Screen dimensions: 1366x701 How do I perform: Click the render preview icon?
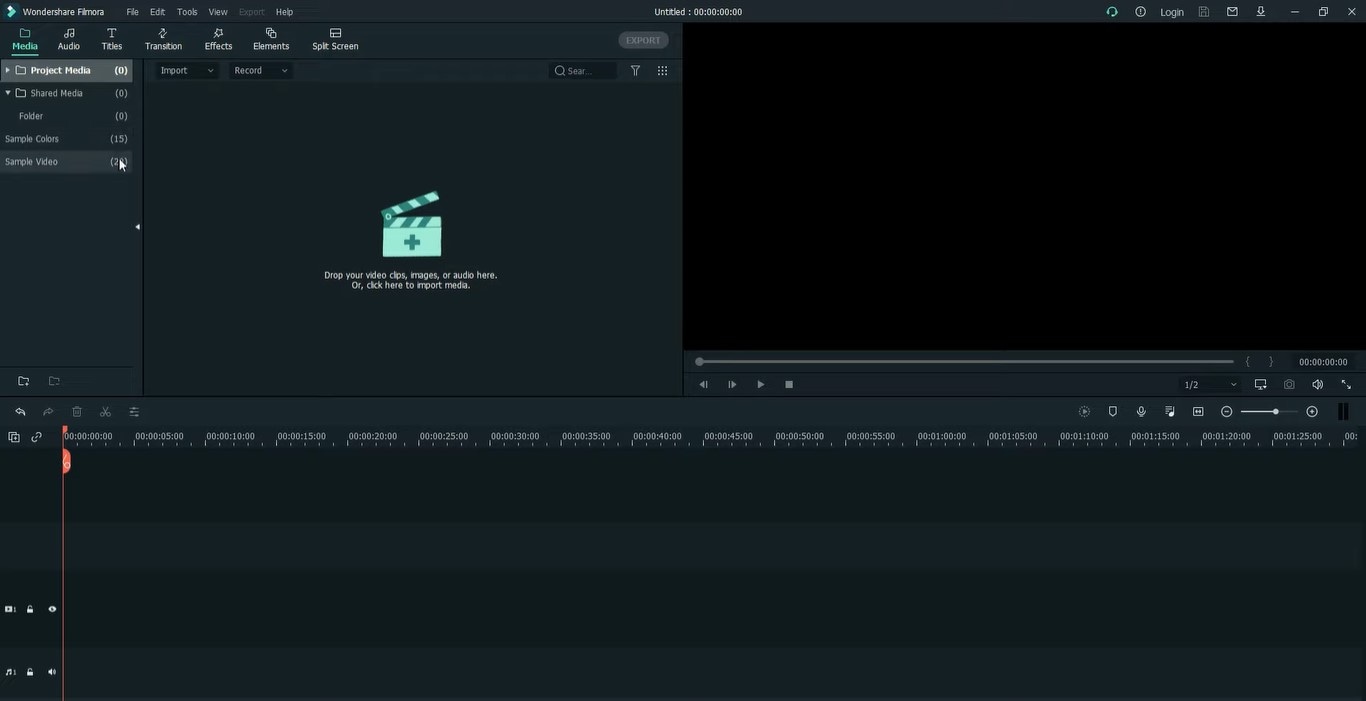tap(1084, 412)
